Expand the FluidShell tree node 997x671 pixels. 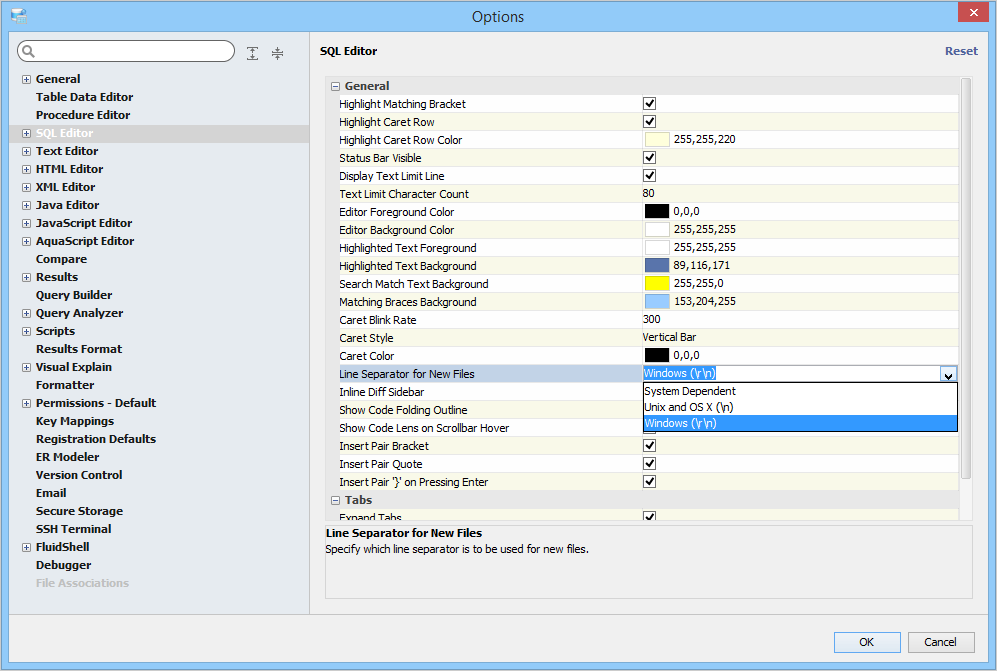pyautogui.click(x=26, y=547)
